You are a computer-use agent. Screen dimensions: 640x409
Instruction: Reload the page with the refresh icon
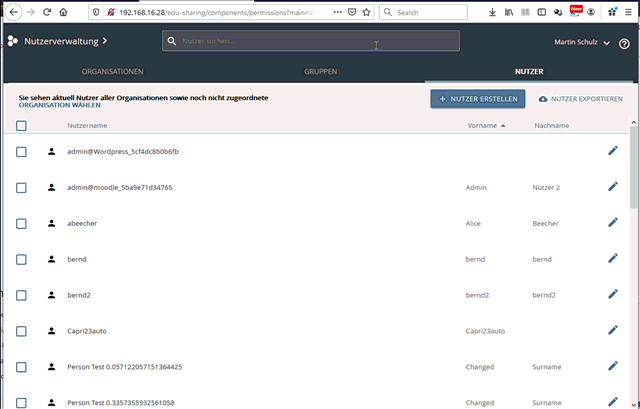click(x=46, y=13)
